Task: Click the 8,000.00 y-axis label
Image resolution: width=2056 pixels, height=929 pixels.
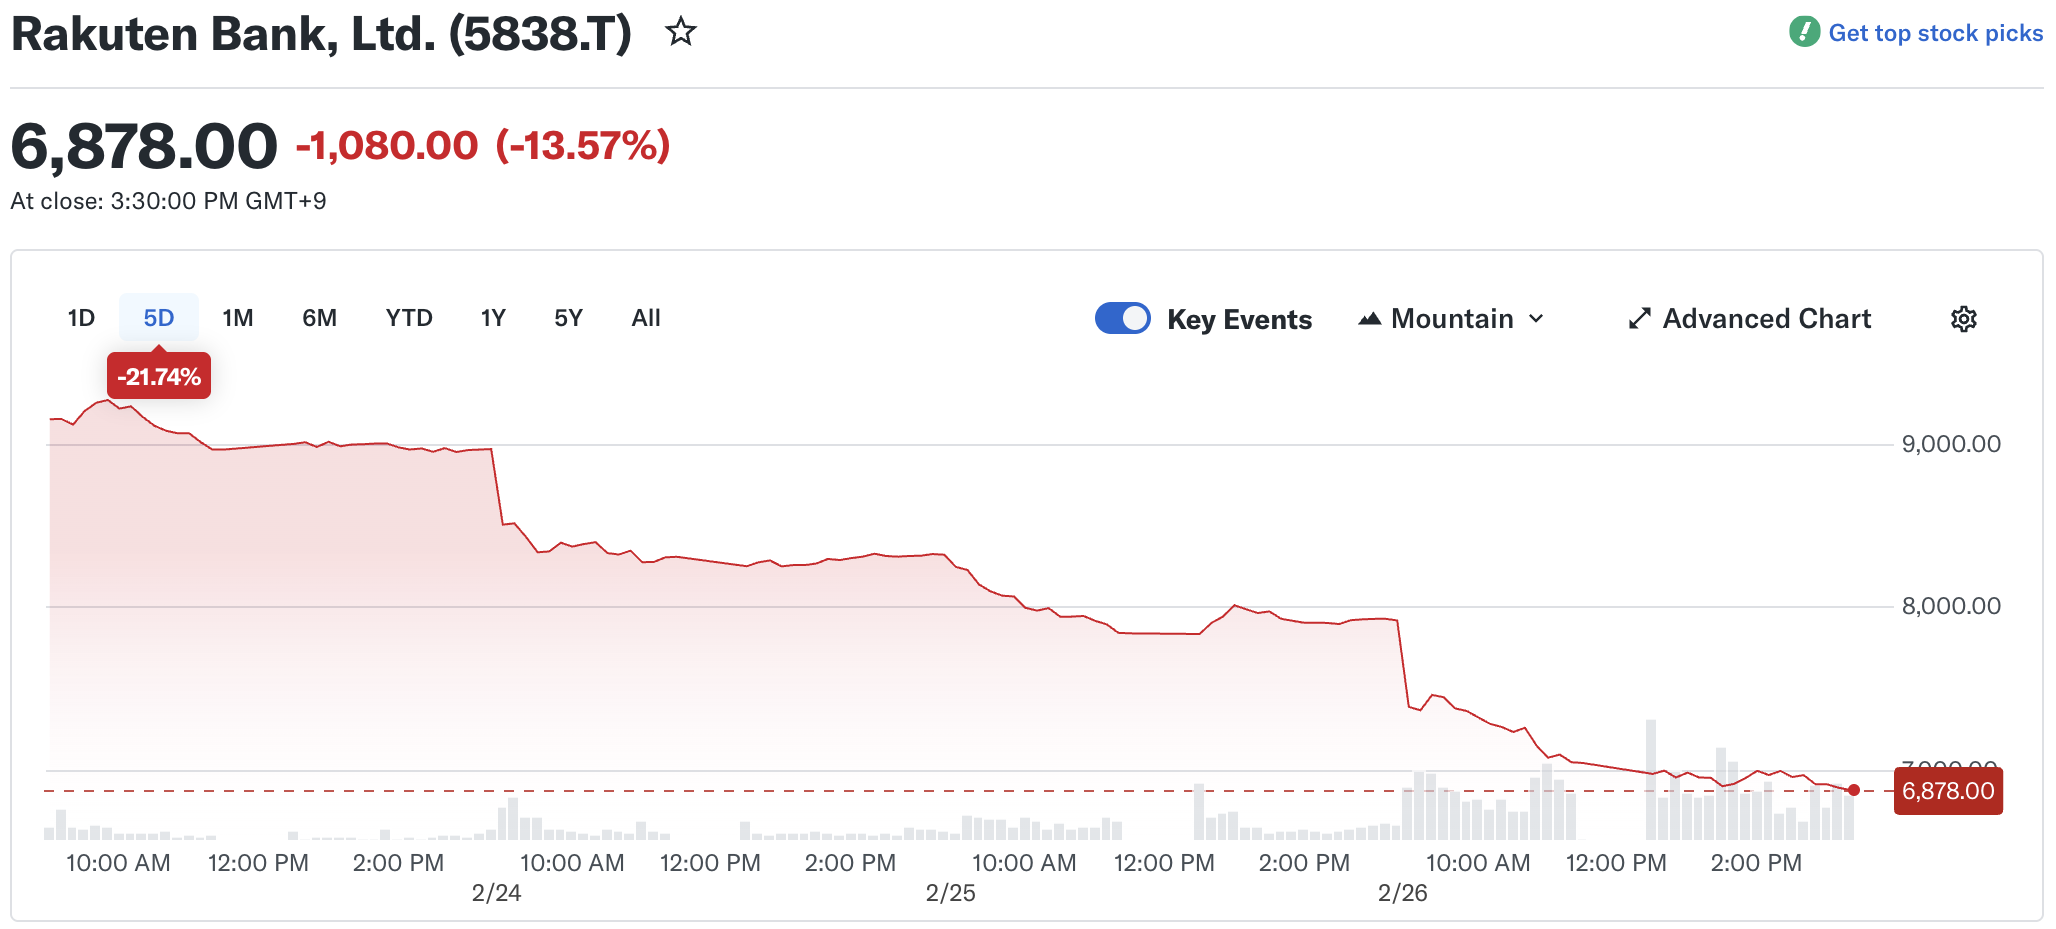Action: coord(1951,606)
